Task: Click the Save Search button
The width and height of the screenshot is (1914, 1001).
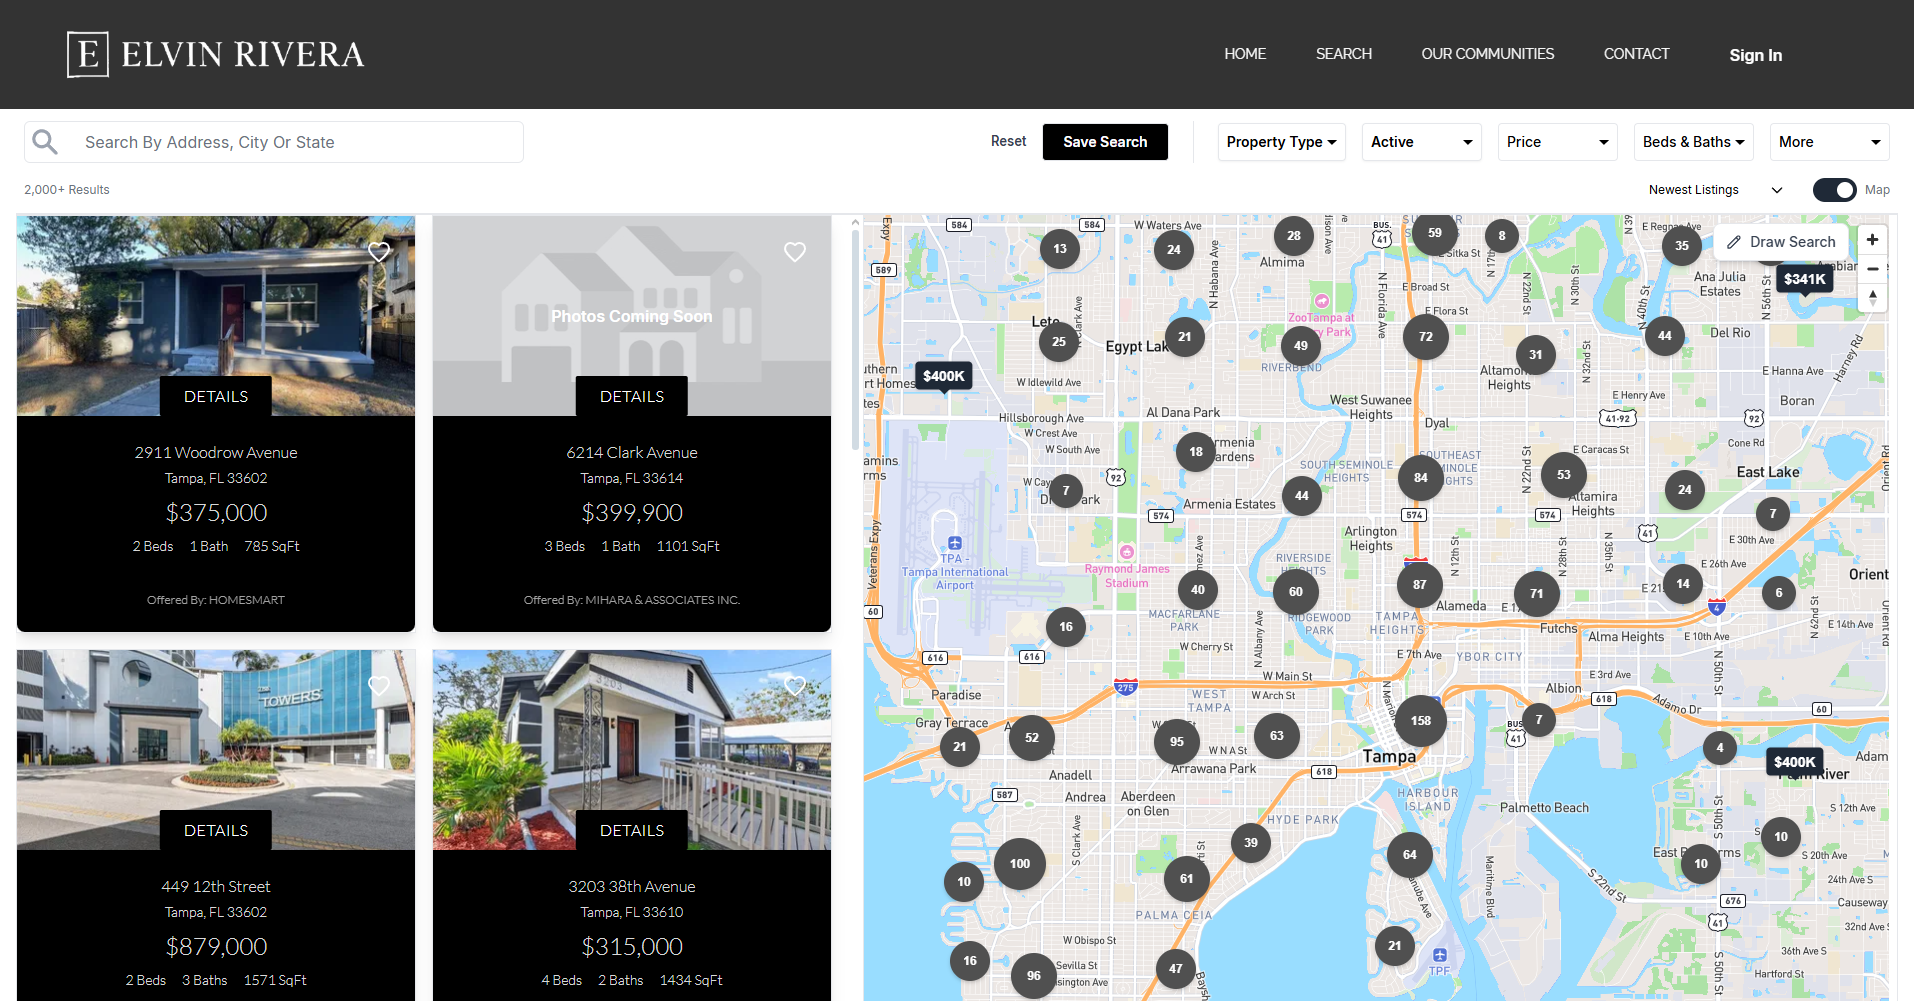Action: point(1104,141)
